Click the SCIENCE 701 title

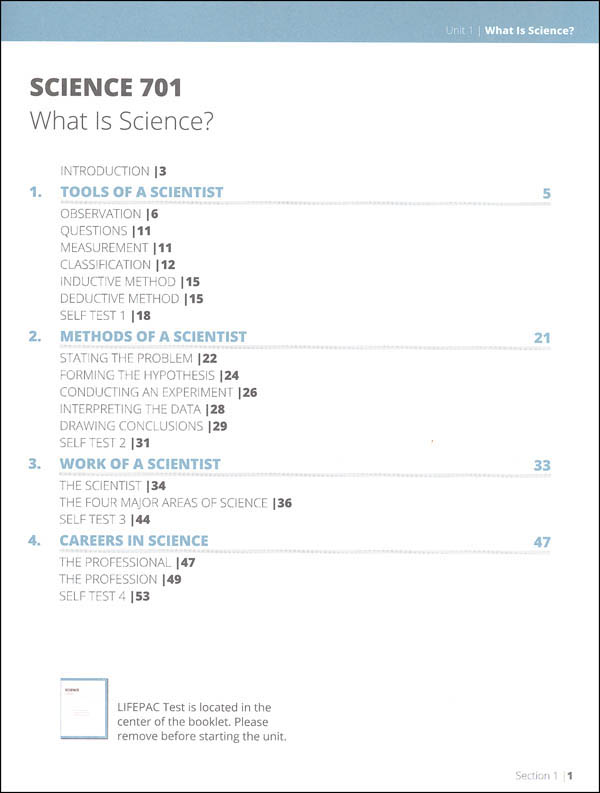(106, 87)
